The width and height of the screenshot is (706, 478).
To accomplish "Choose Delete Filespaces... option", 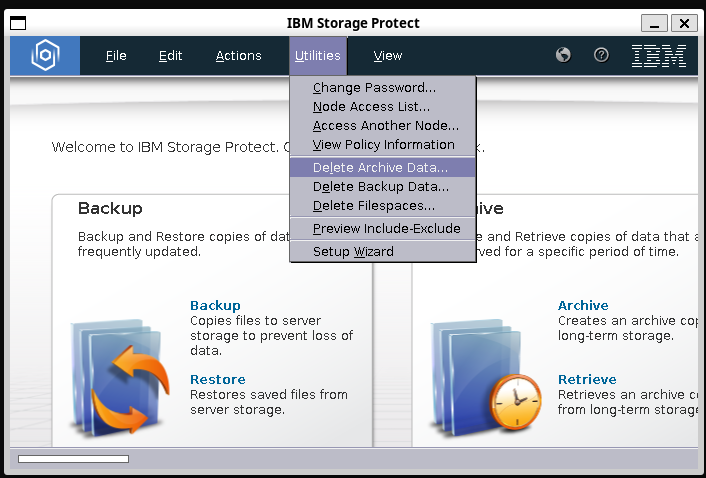I will 383,206.
